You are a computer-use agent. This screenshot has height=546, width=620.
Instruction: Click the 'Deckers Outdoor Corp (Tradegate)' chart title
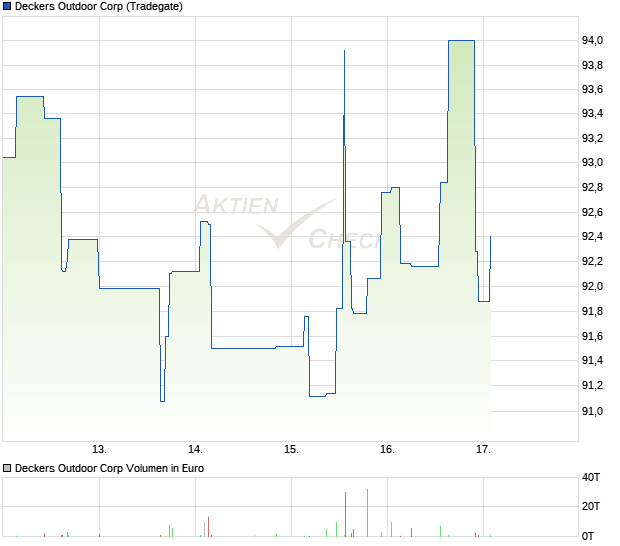pos(99,6)
